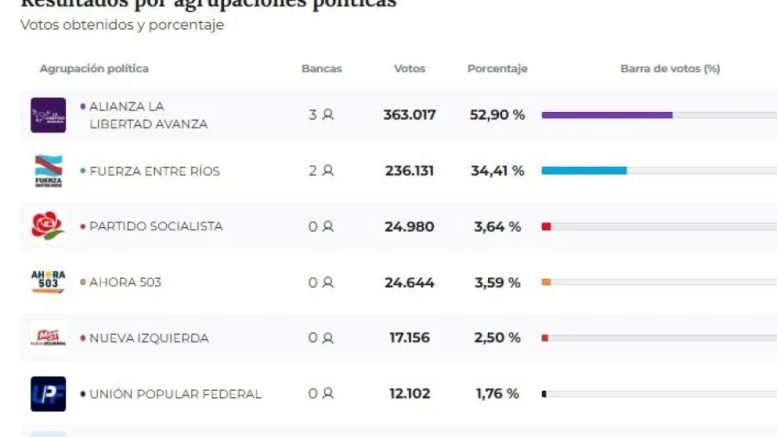Click the Votos column header

coord(409,69)
